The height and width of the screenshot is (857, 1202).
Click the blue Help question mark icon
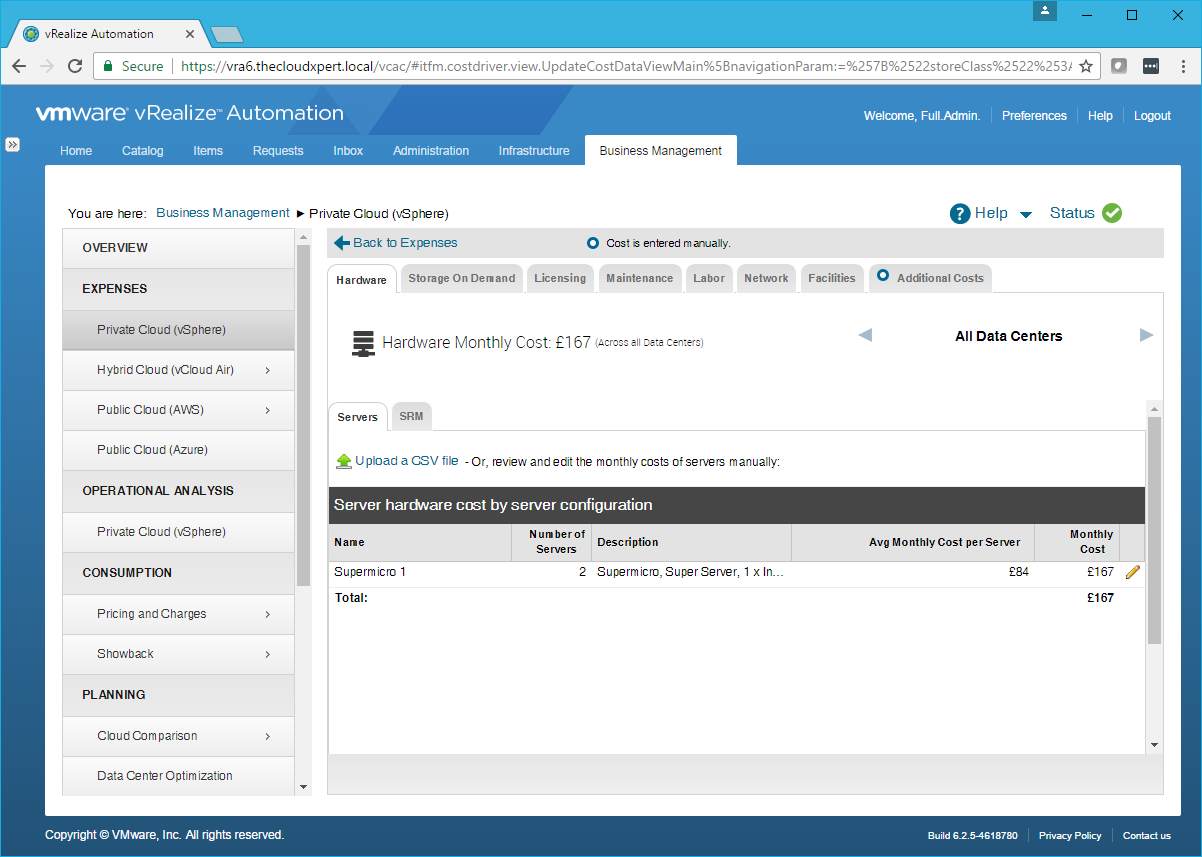(960, 213)
